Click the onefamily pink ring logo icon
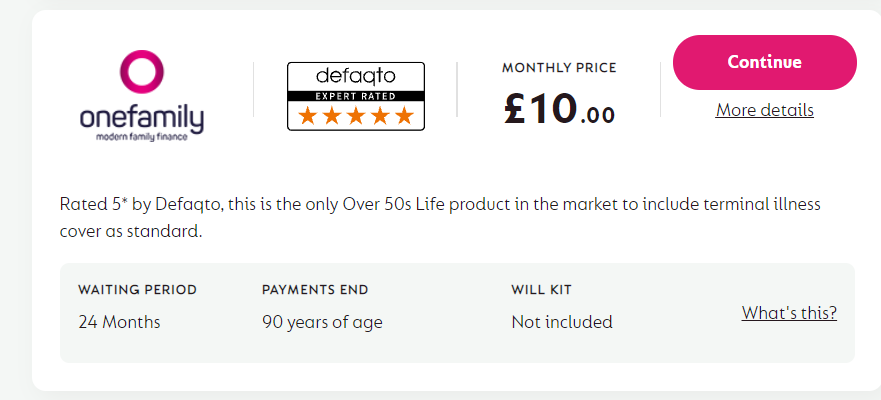Image resolution: width=881 pixels, height=400 pixels. click(142, 71)
